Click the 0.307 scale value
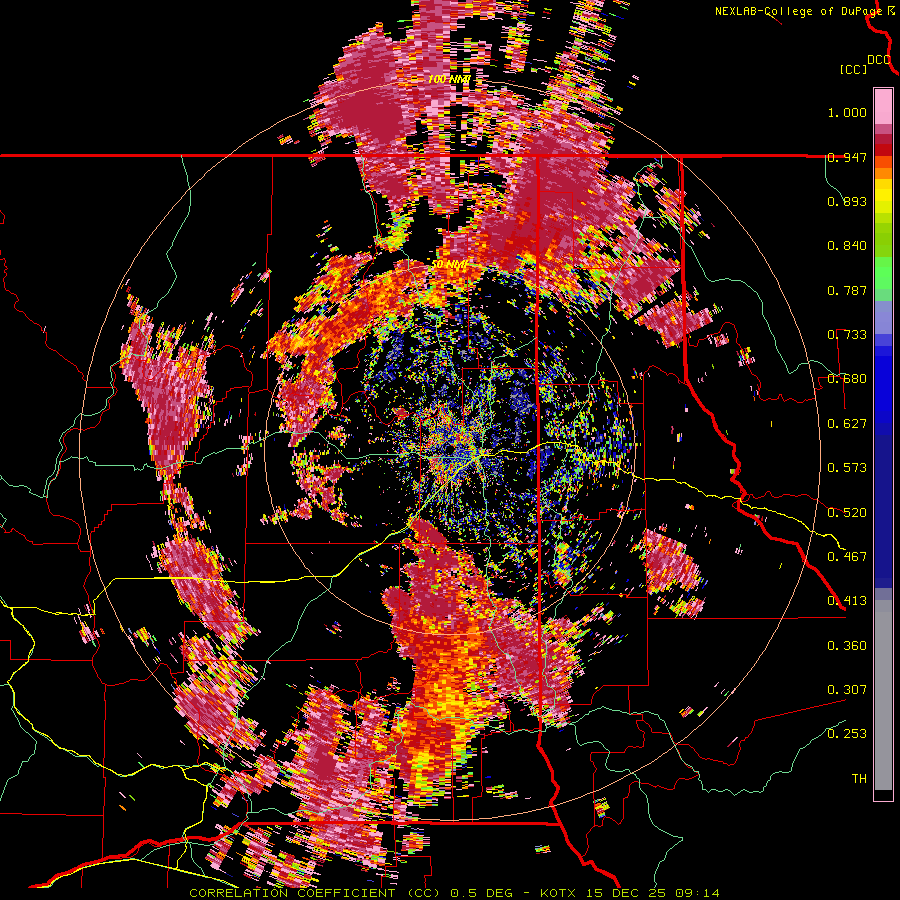This screenshot has height=900, width=900. [847, 690]
